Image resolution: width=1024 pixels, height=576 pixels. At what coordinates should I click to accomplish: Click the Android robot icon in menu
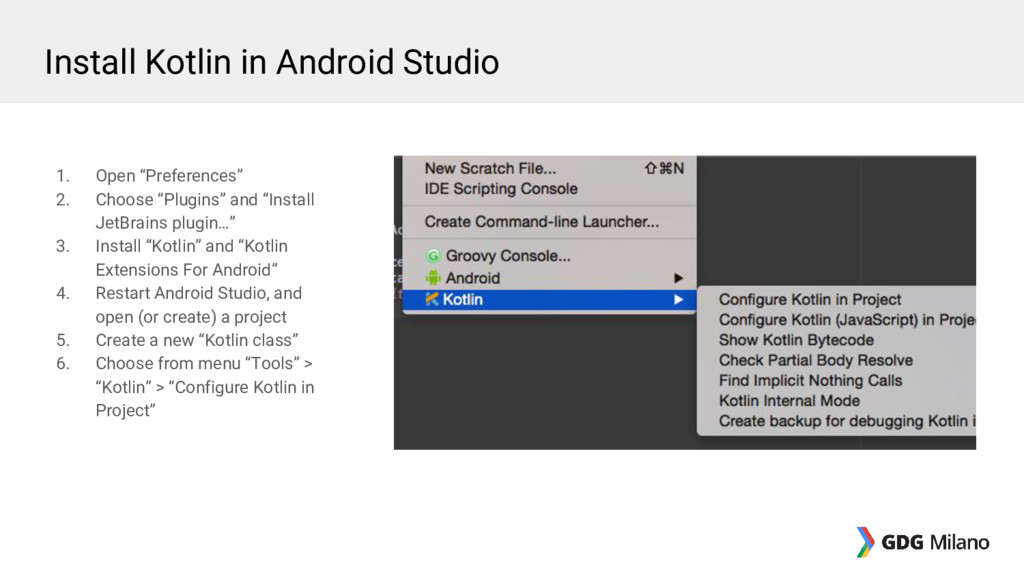click(433, 278)
